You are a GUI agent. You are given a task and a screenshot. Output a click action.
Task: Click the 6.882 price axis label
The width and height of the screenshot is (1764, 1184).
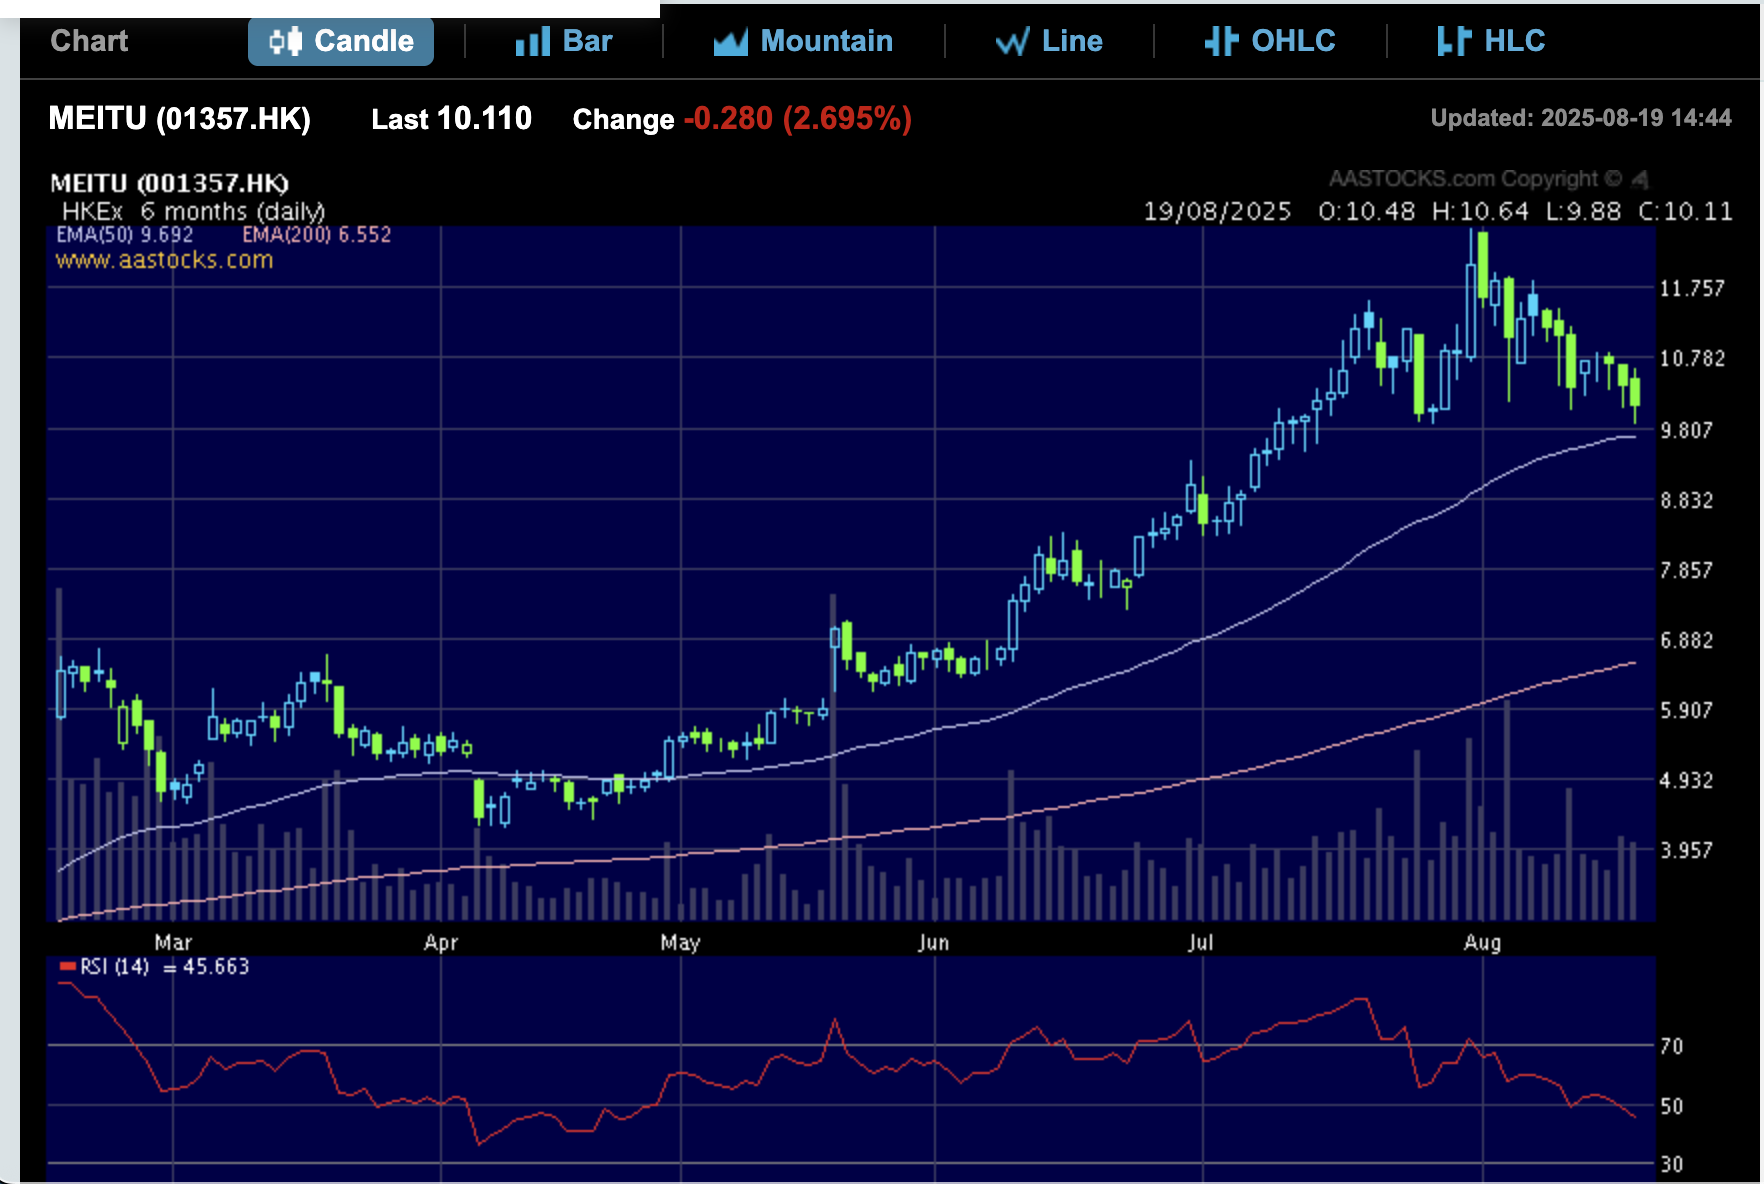[1687, 641]
